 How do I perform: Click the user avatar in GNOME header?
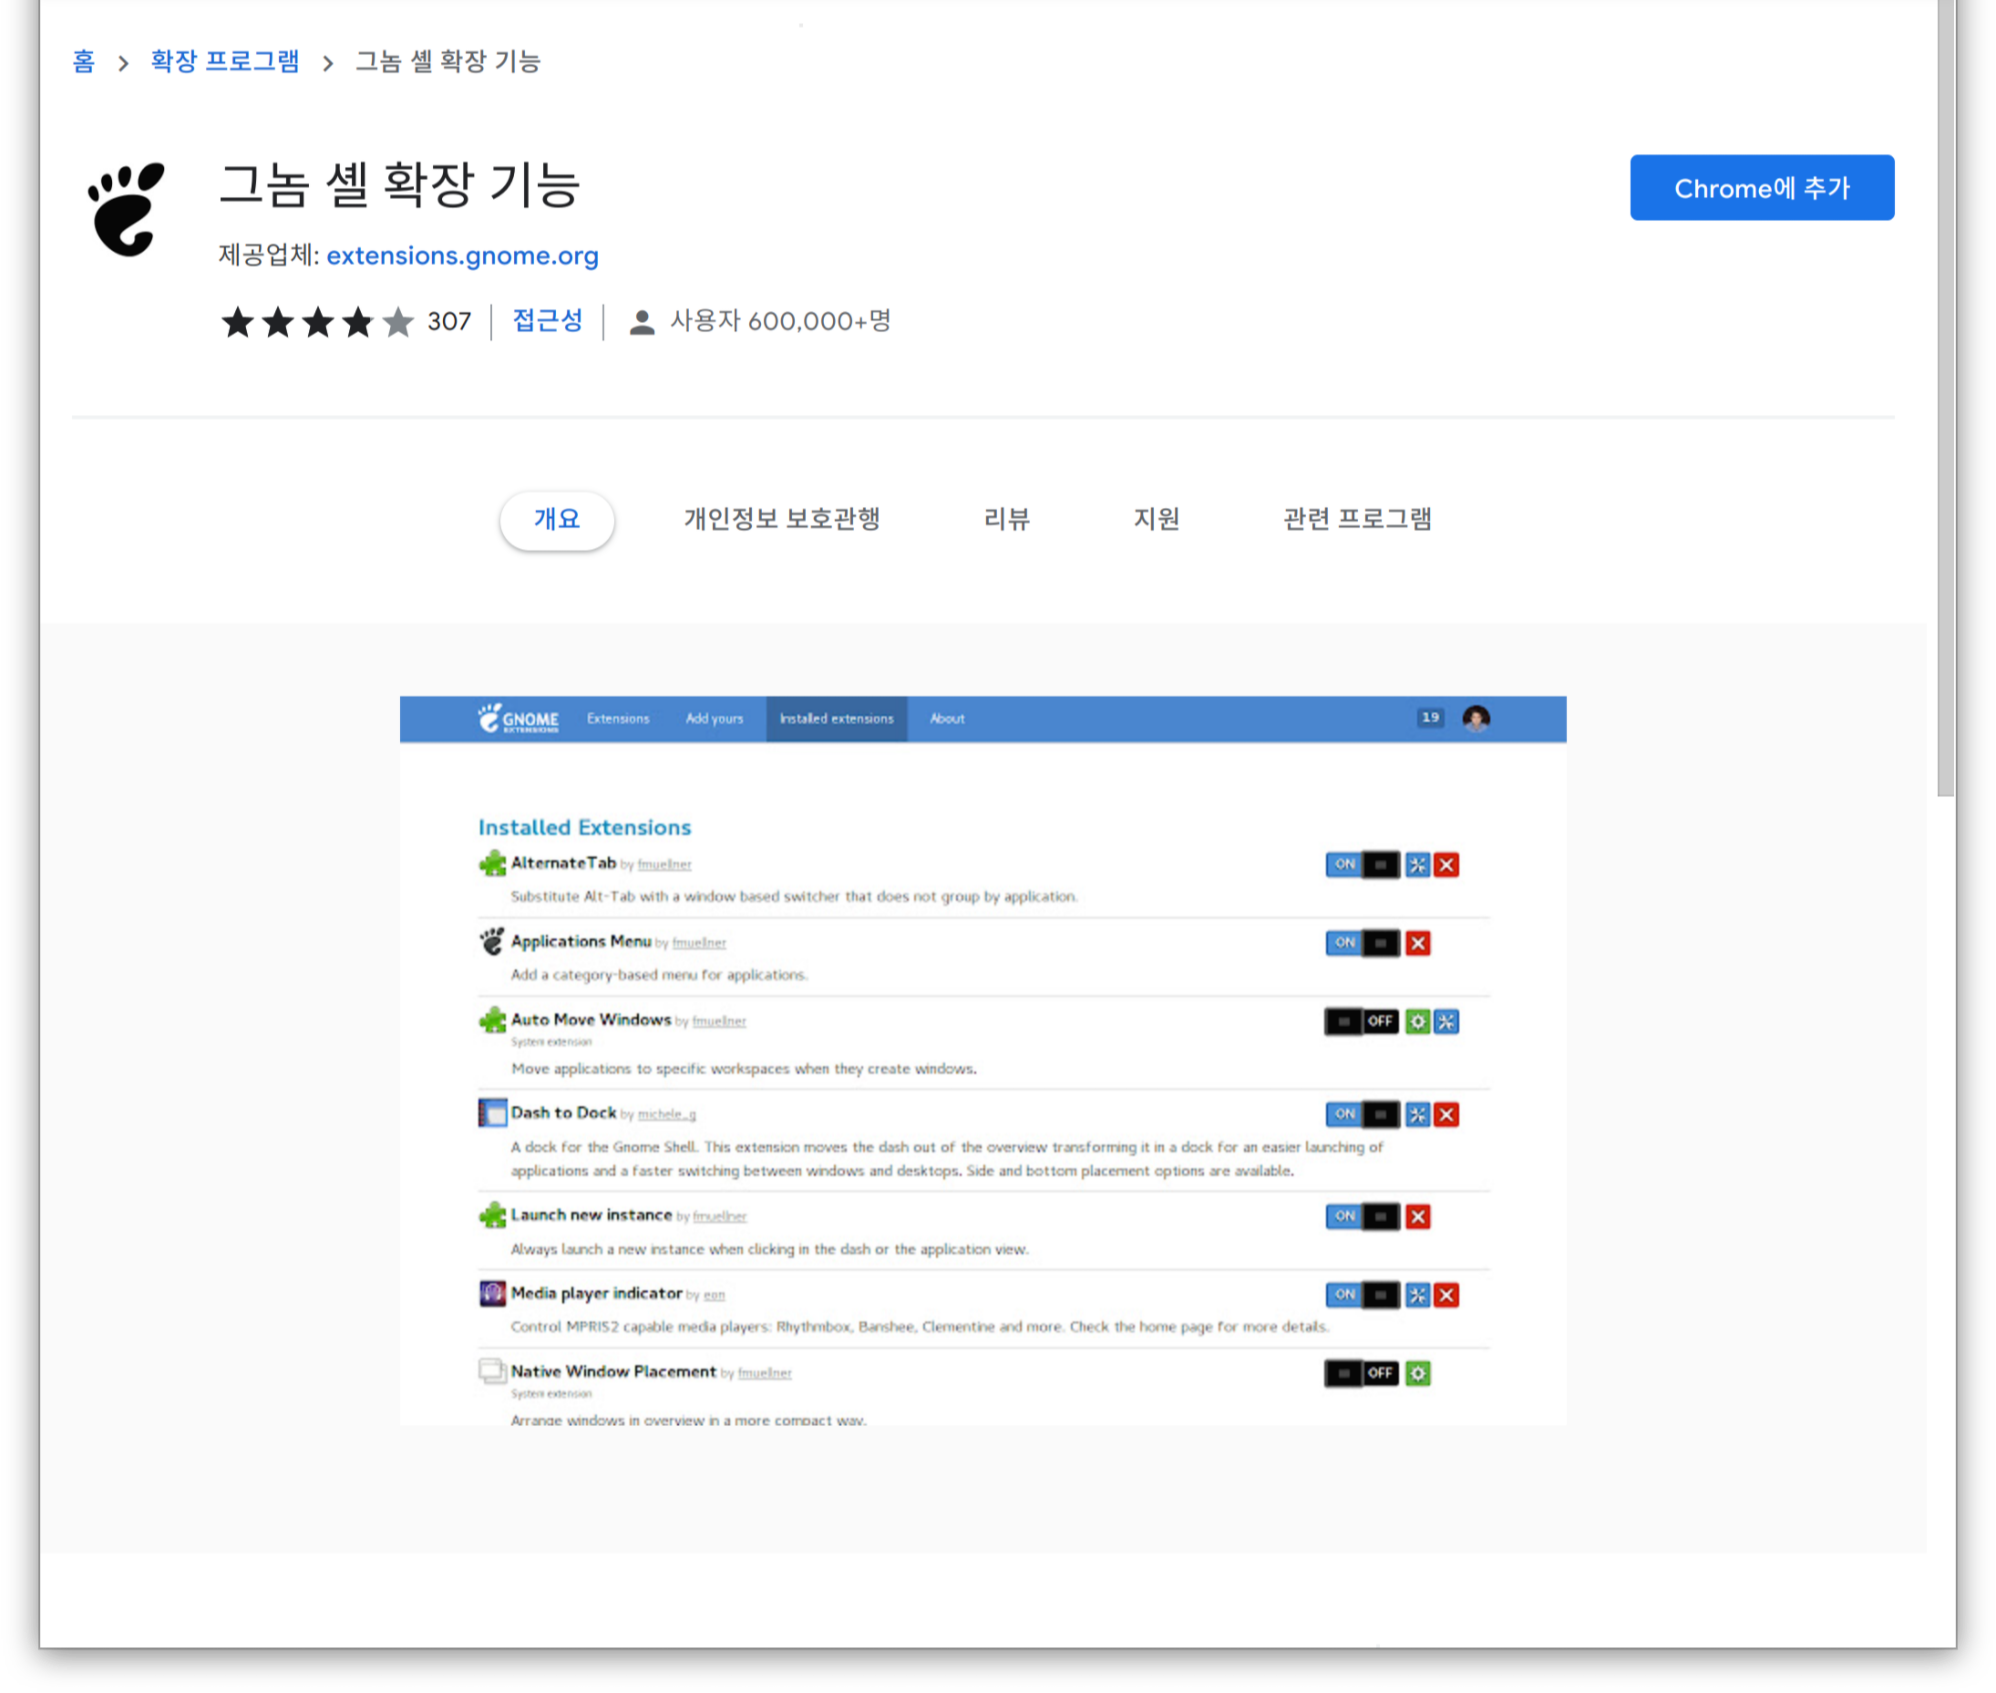point(1475,718)
